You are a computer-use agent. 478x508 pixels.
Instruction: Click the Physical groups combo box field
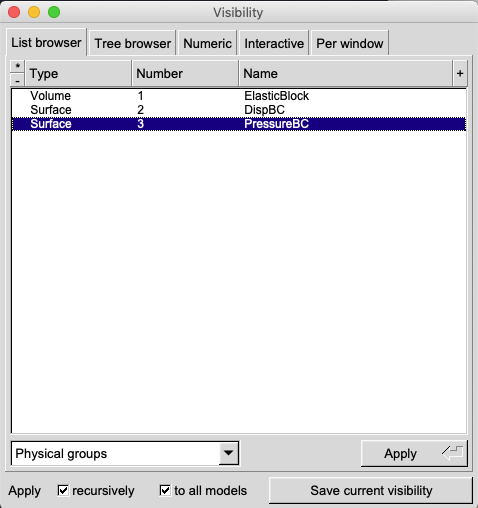(x=125, y=453)
